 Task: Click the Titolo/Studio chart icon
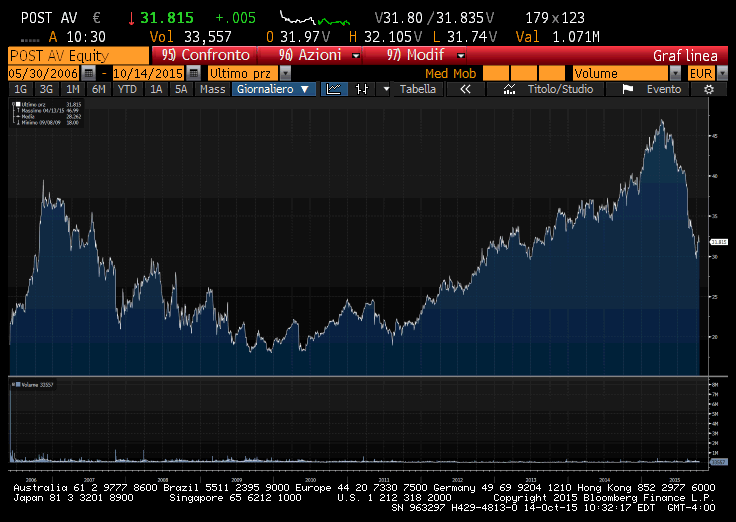pos(509,89)
